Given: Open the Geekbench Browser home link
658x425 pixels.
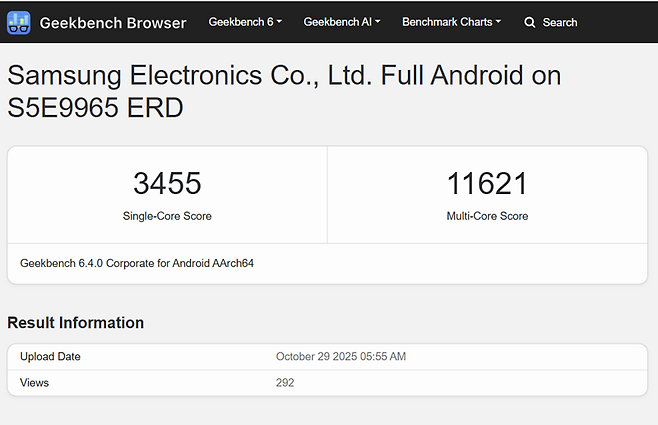Looking at the screenshot, I should click(x=112, y=22).
